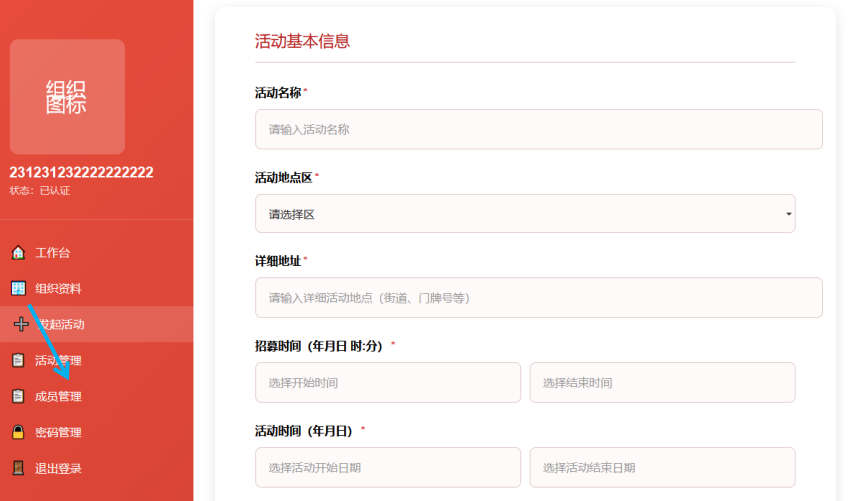Viewport: 854px width, 501px height.
Task: Go to the 活动管理 menu label
Action: point(58,361)
